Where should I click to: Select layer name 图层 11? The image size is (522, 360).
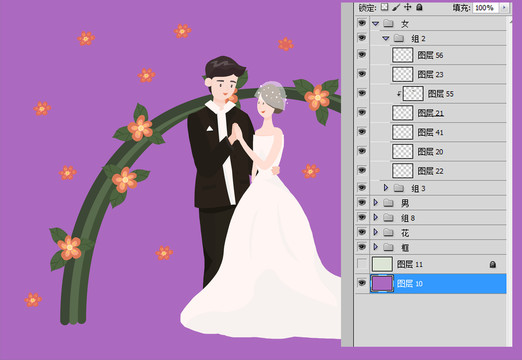[x=410, y=265]
